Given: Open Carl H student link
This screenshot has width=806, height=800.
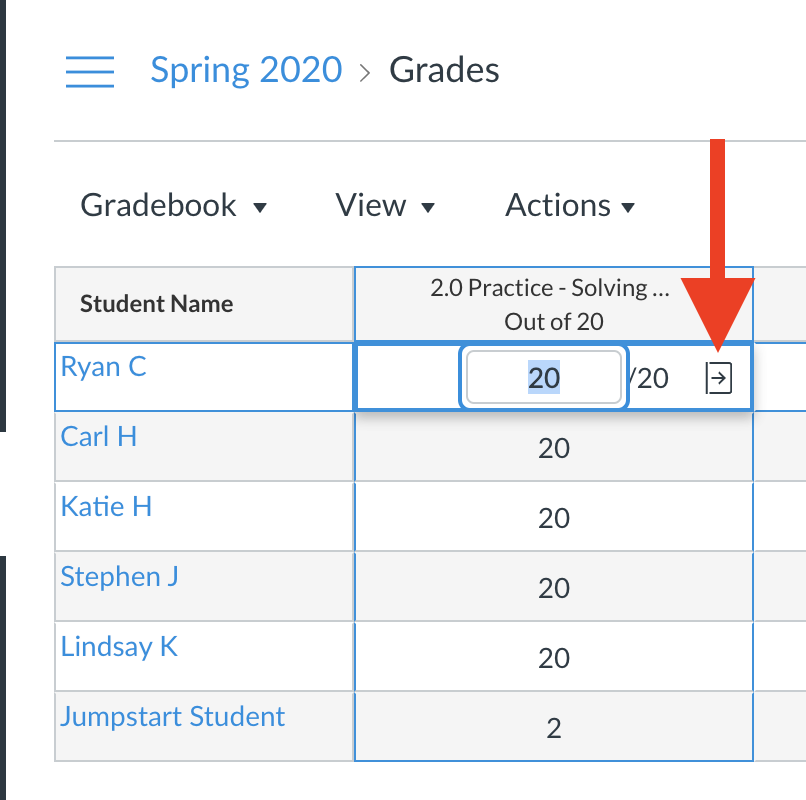Looking at the screenshot, I should pos(98,436).
